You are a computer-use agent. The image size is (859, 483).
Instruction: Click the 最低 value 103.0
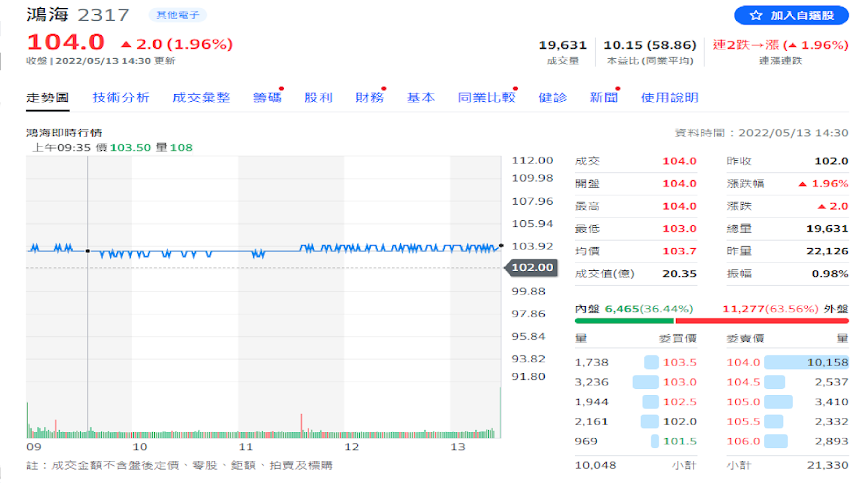tap(679, 228)
